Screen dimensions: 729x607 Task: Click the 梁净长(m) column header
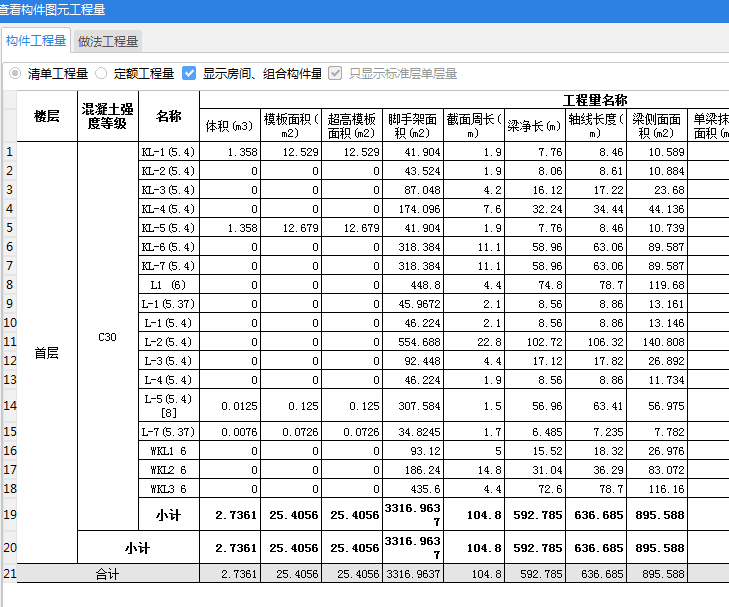click(535, 125)
